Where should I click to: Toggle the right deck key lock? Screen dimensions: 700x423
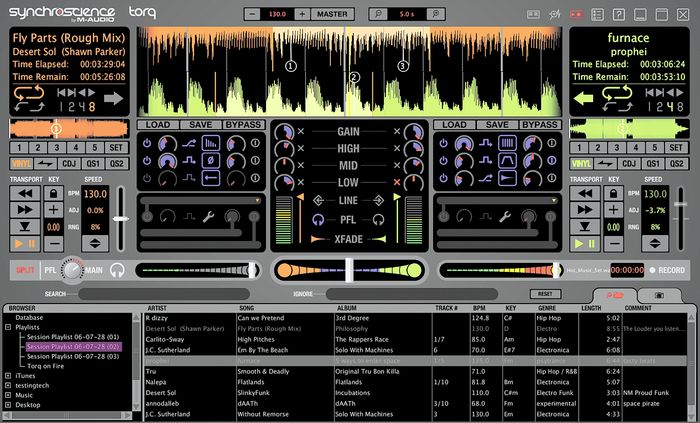613,193
